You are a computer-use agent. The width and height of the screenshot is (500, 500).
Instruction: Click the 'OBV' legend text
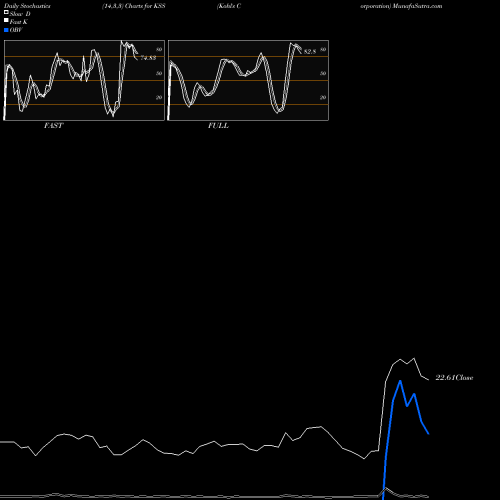click(x=16, y=30)
